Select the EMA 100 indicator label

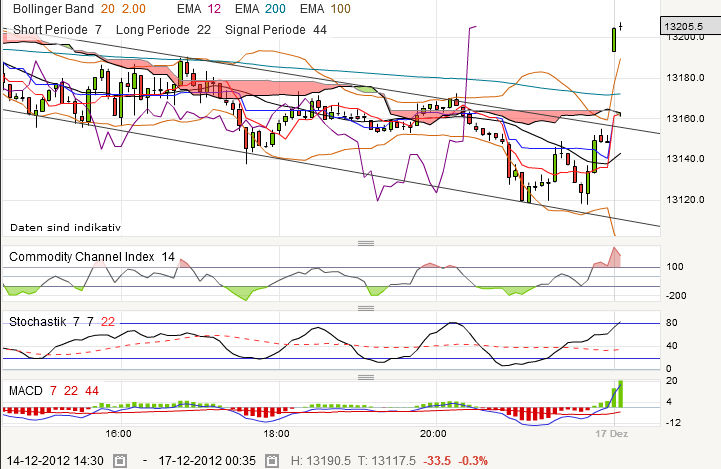[x=325, y=9]
